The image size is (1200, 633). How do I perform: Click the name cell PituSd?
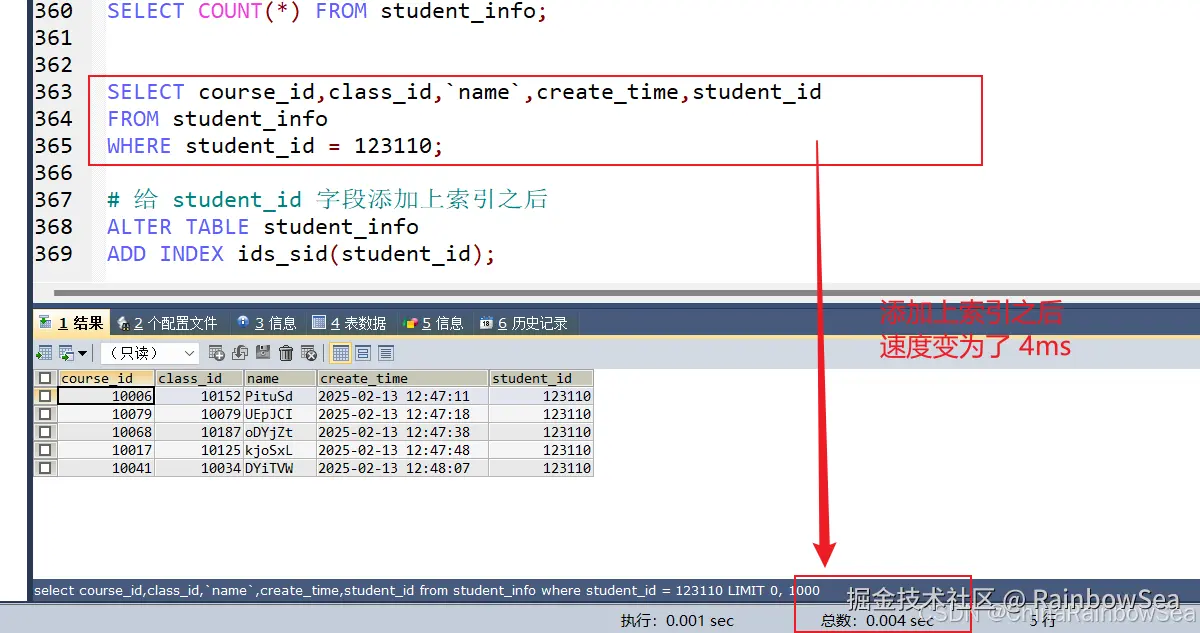pos(280,396)
